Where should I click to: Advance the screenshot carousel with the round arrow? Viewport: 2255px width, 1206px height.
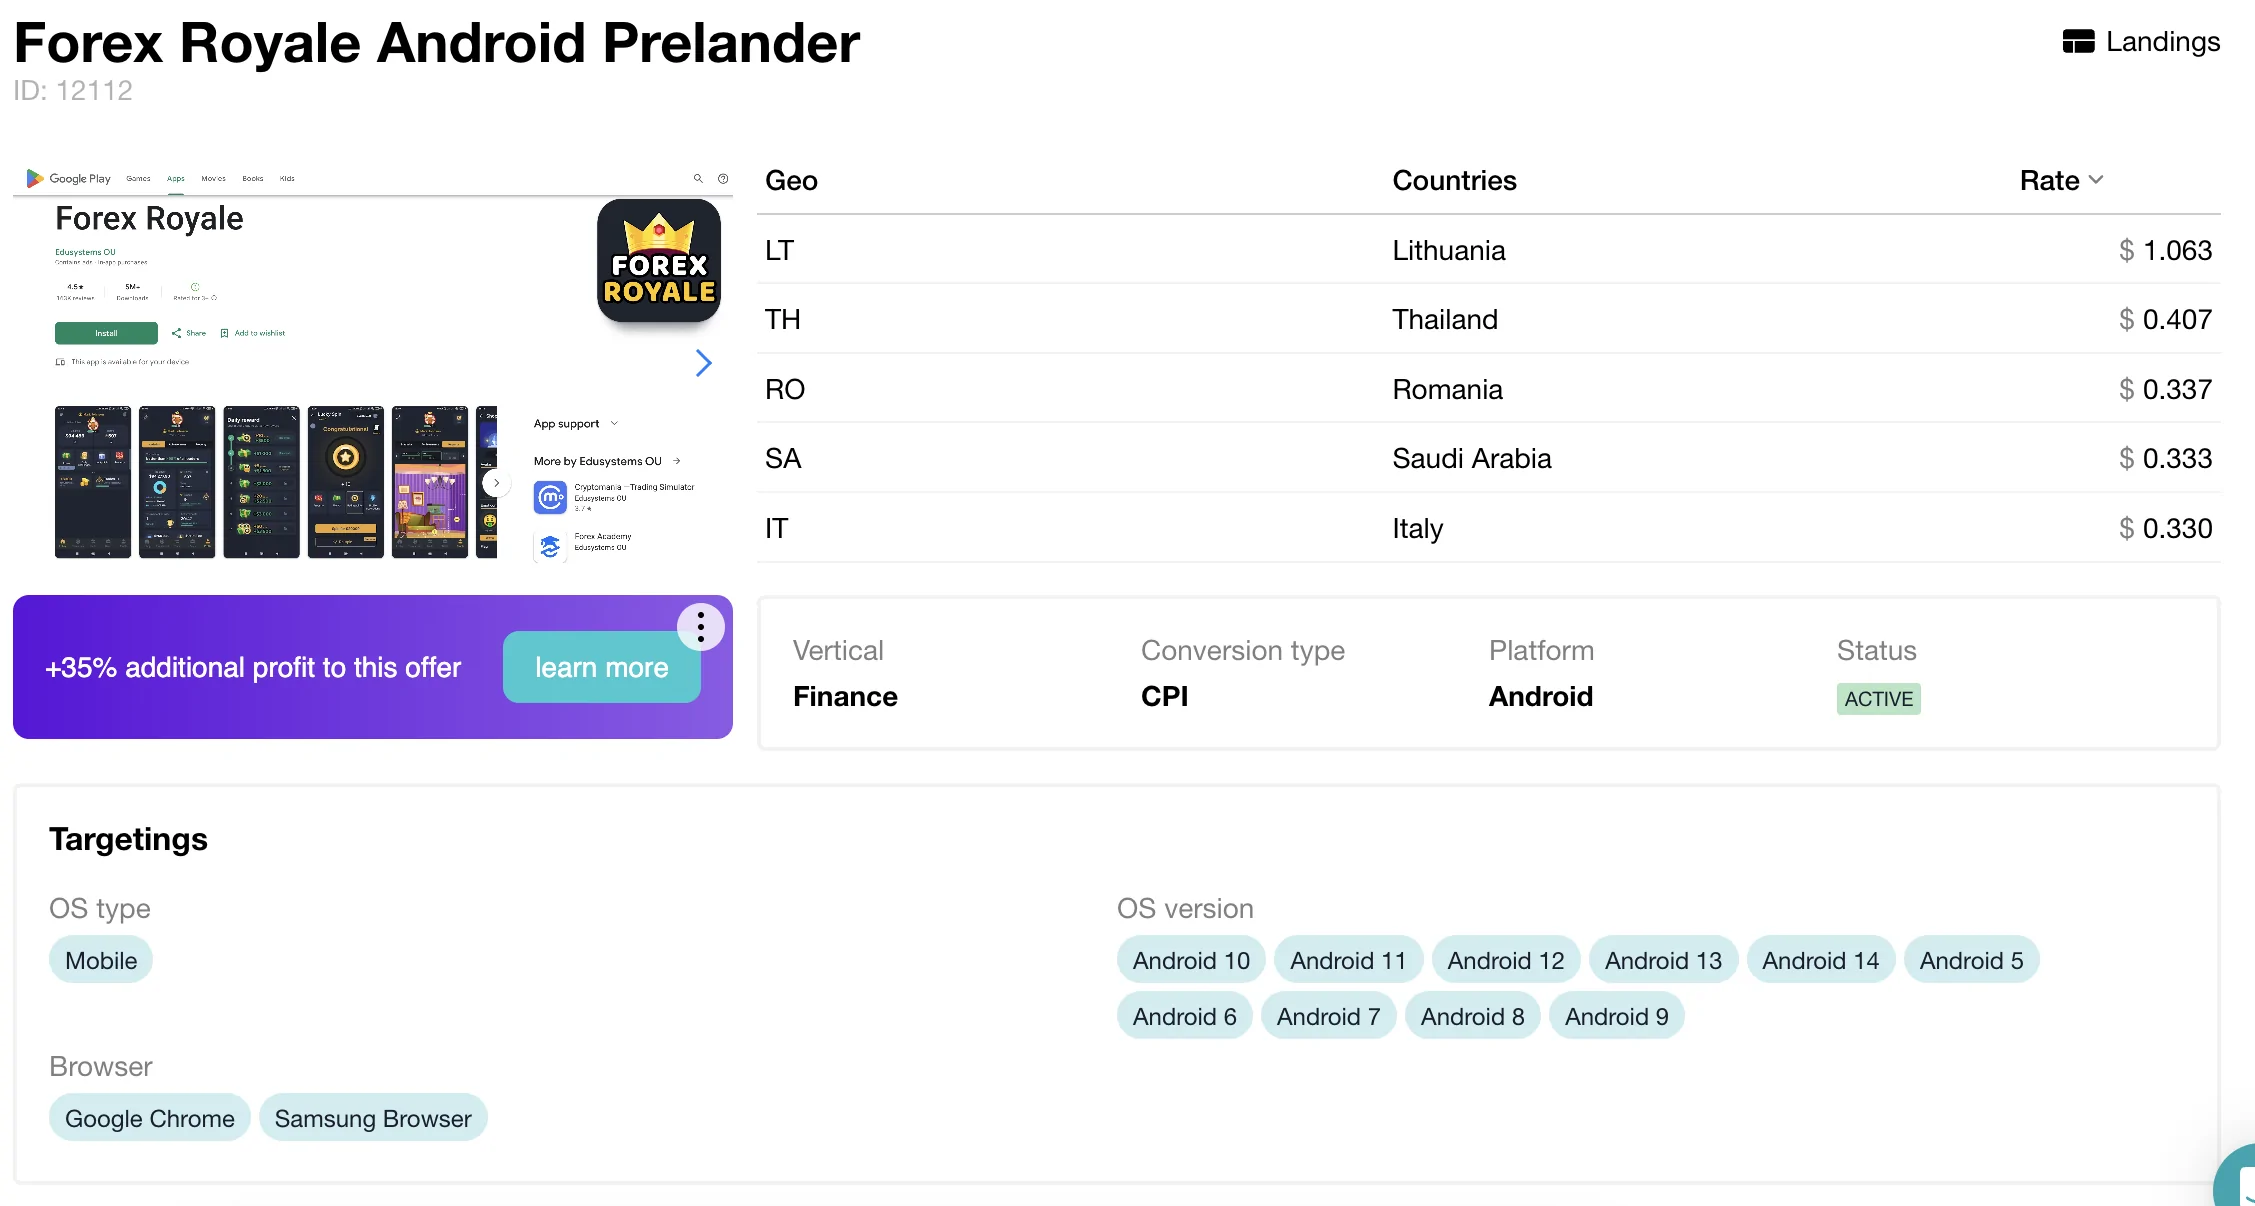pyautogui.click(x=496, y=483)
